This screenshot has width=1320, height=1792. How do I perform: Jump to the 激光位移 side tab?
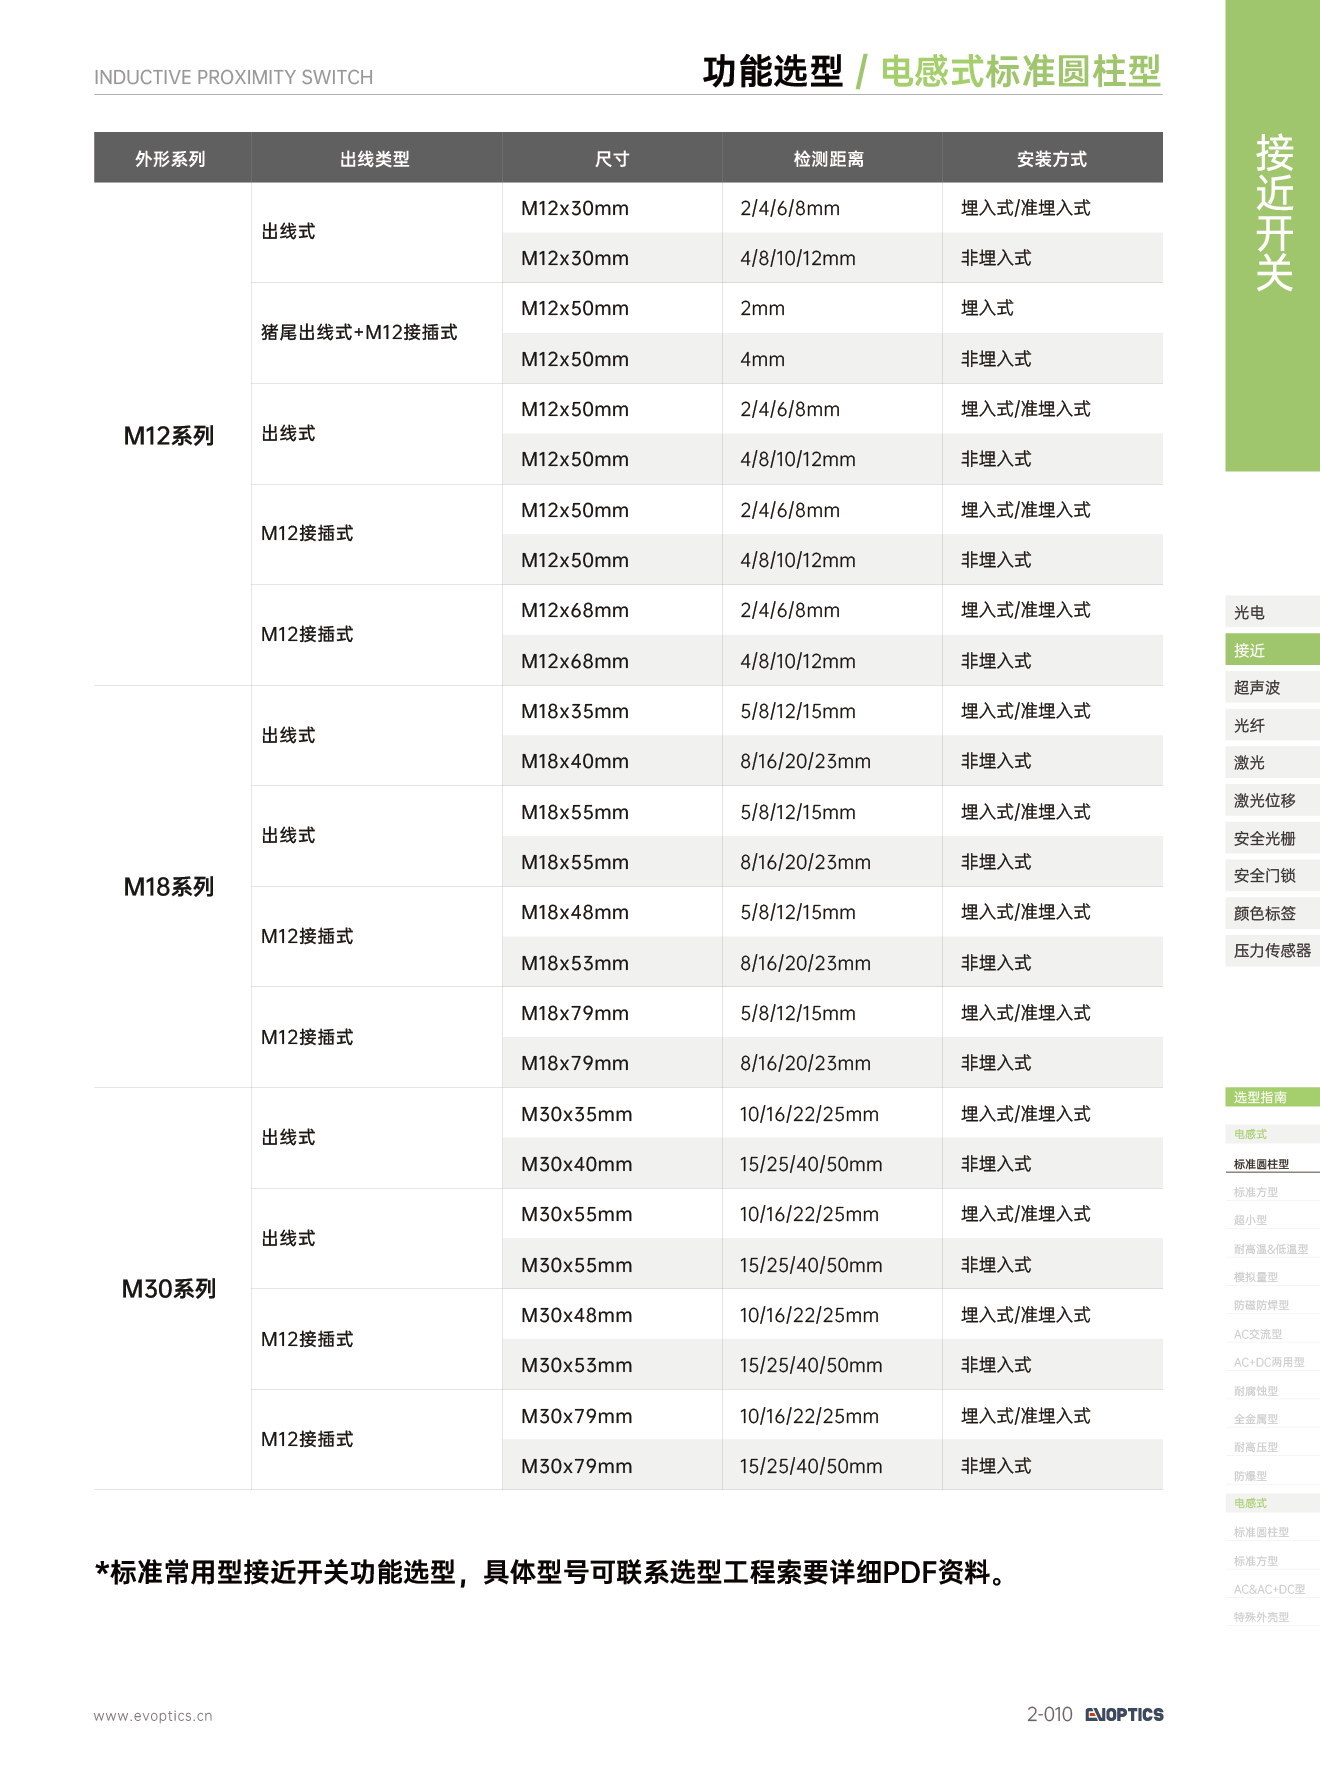1272,800
